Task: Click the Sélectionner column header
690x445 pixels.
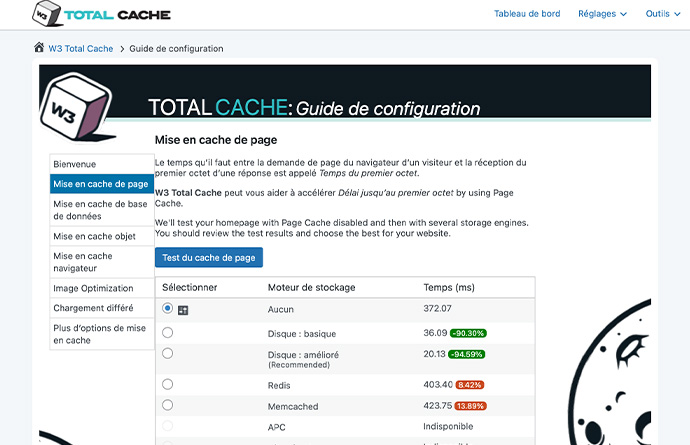Action: pyautogui.click(x=190, y=287)
